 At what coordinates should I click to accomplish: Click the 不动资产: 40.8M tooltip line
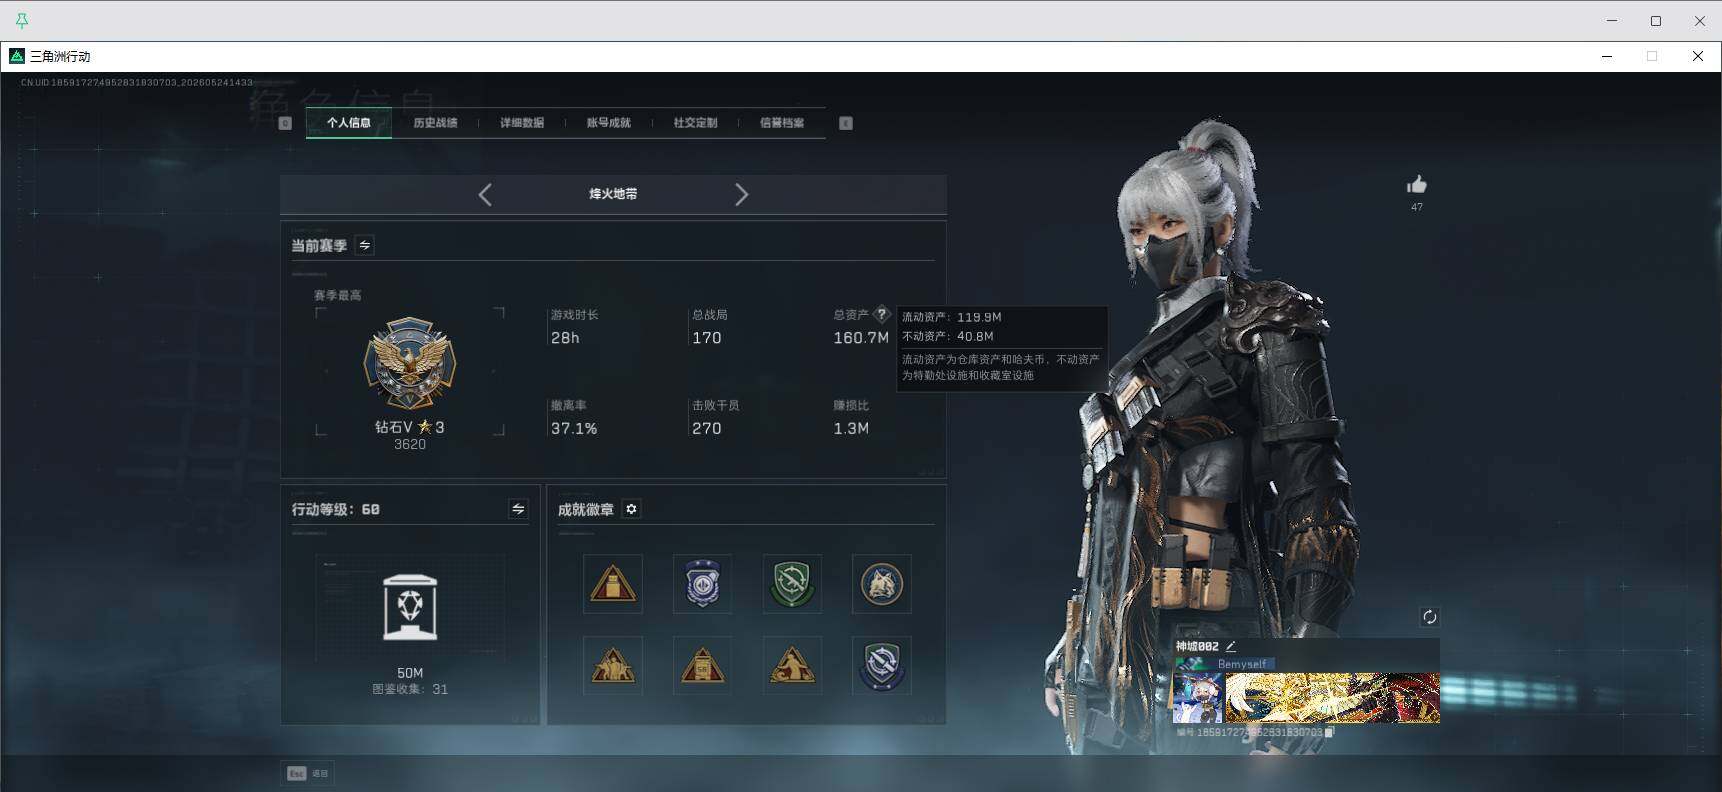(948, 336)
